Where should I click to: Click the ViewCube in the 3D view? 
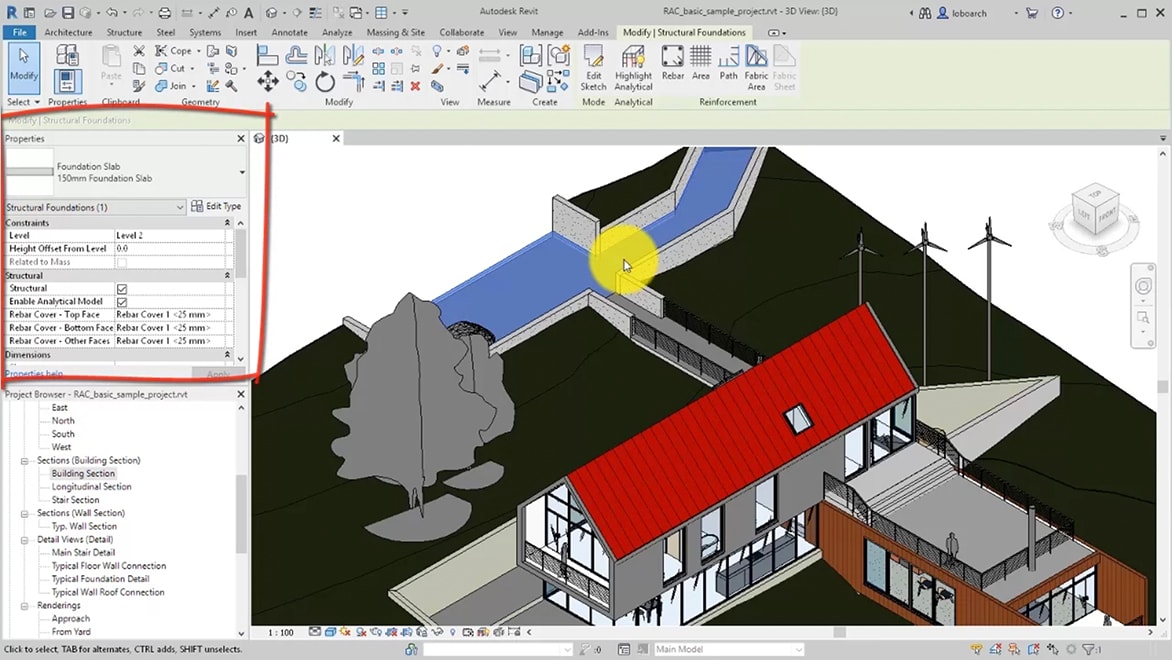(x=1093, y=213)
